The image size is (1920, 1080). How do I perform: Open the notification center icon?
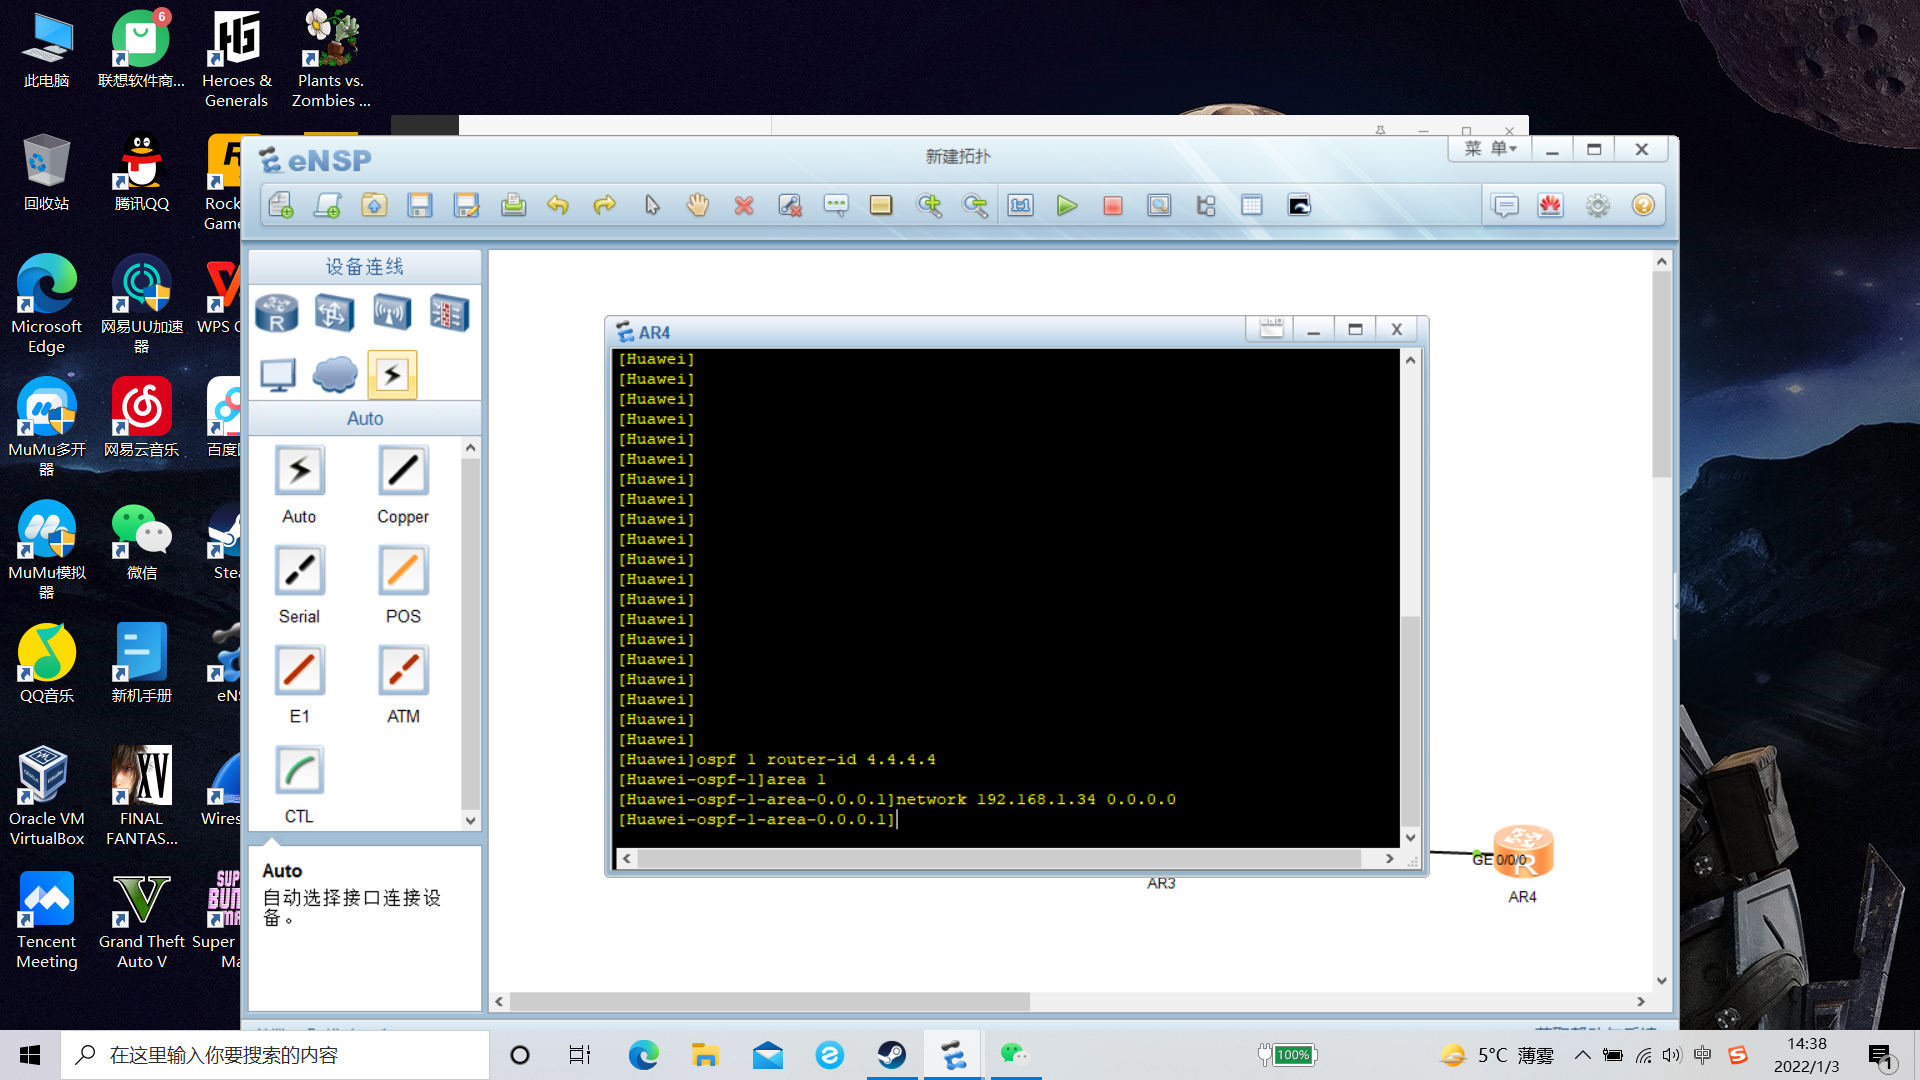(x=1880, y=1055)
